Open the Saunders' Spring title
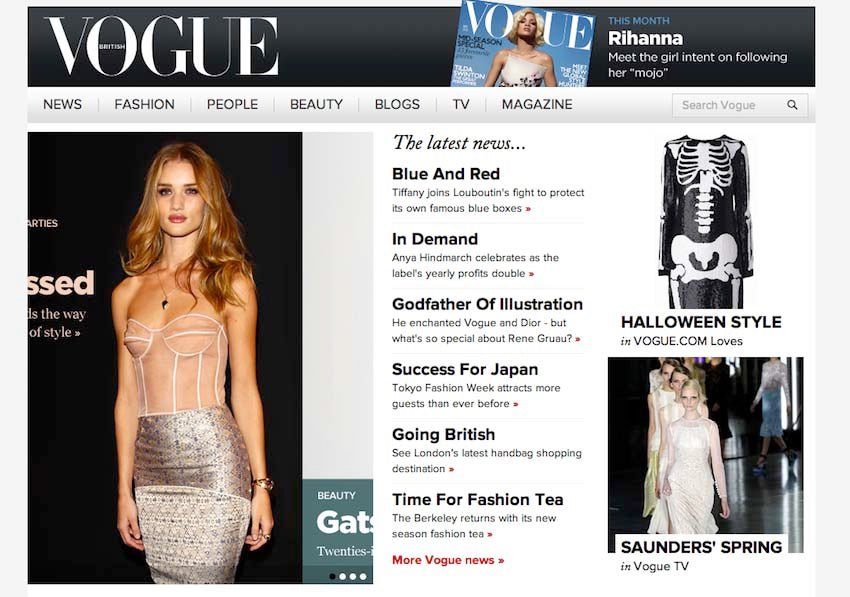The height and width of the screenshot is (597, 850). [701, 547]
